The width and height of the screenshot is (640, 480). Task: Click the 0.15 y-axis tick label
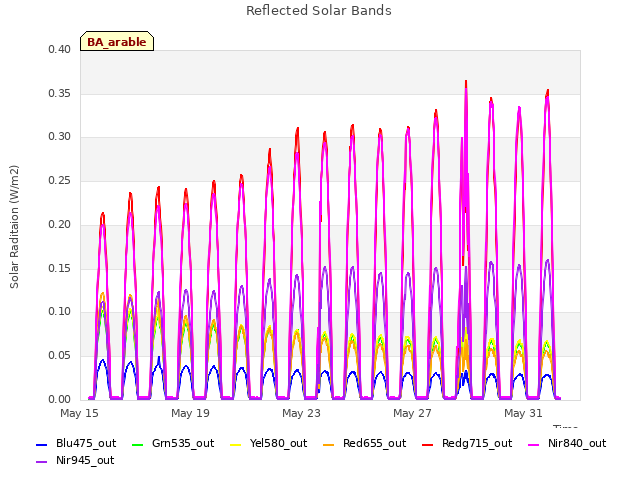coord(59,269)
